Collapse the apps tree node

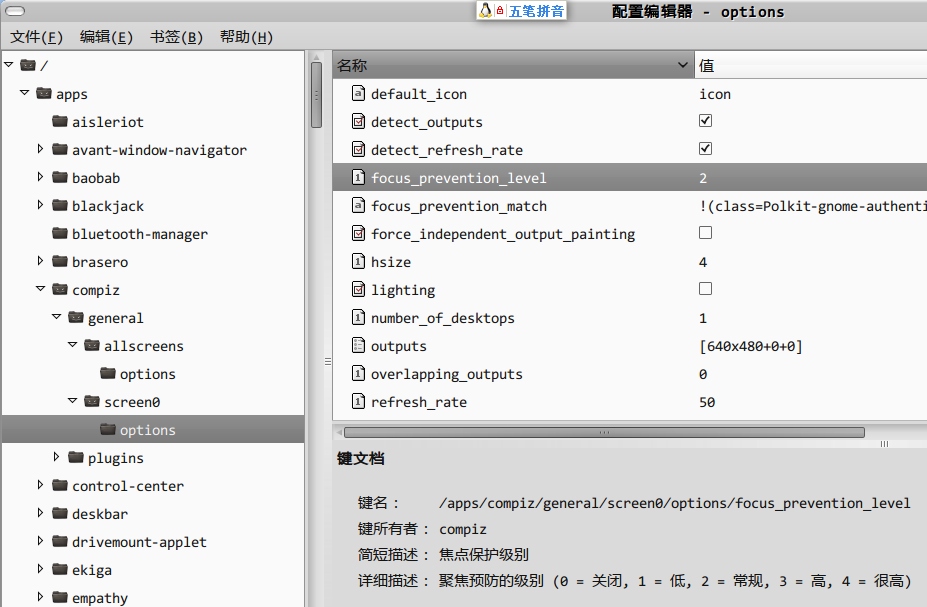pos(24,92)
